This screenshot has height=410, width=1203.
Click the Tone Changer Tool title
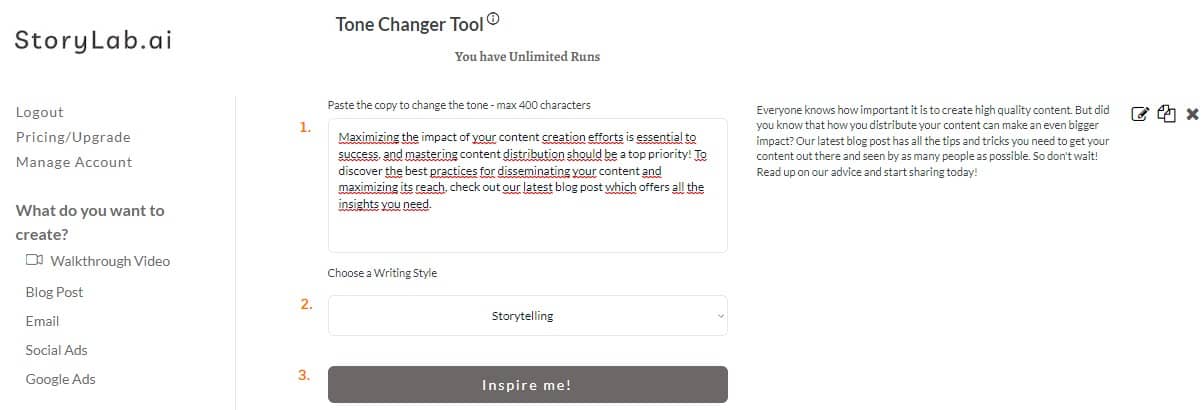pos(409,25)
